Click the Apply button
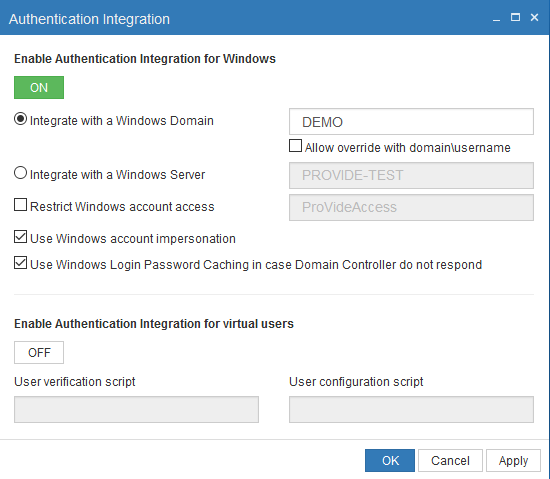The width and height of the screenshot is (550, 479). click(513, 460)
